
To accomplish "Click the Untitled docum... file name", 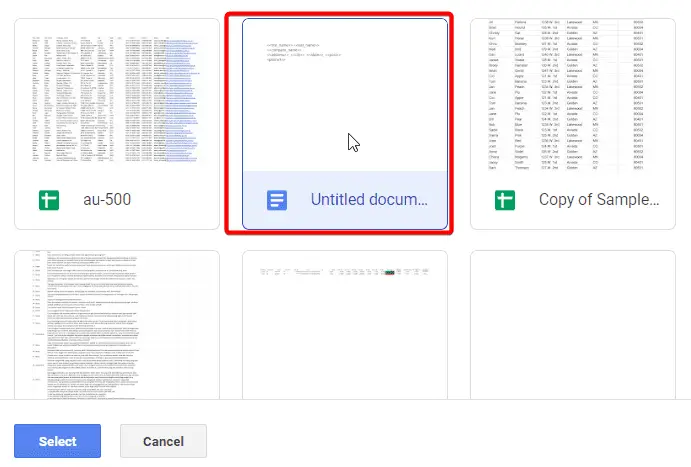I will [x=369, y=200].
